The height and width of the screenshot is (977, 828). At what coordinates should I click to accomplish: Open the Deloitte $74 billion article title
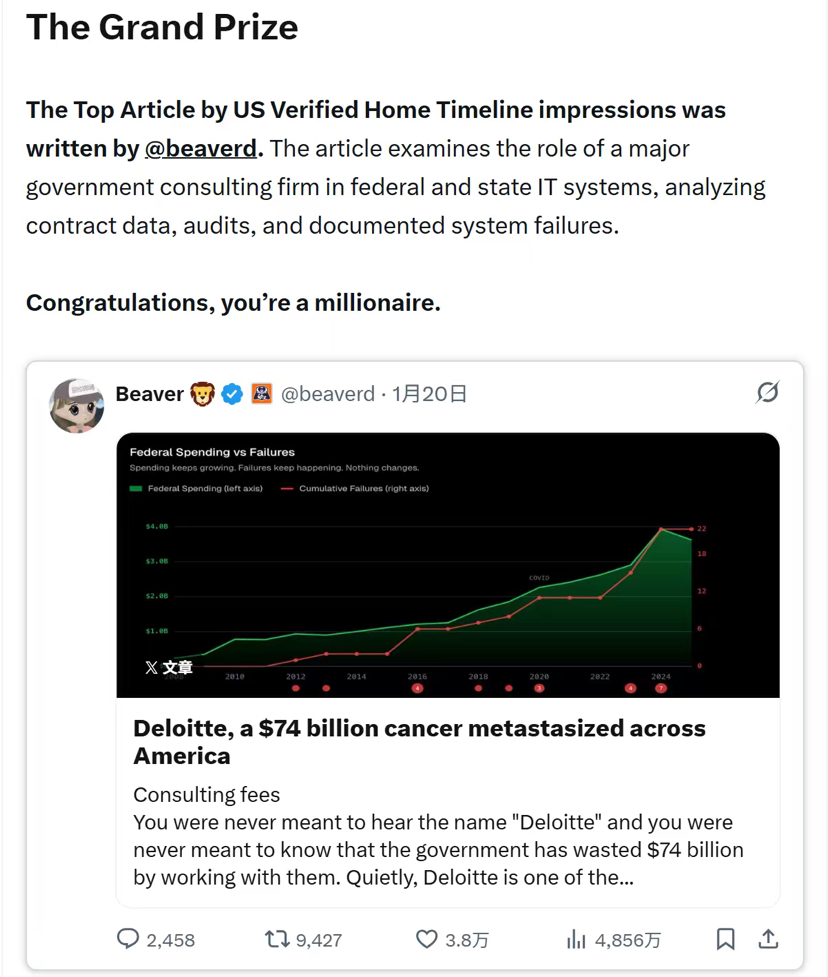pos(419,741)
